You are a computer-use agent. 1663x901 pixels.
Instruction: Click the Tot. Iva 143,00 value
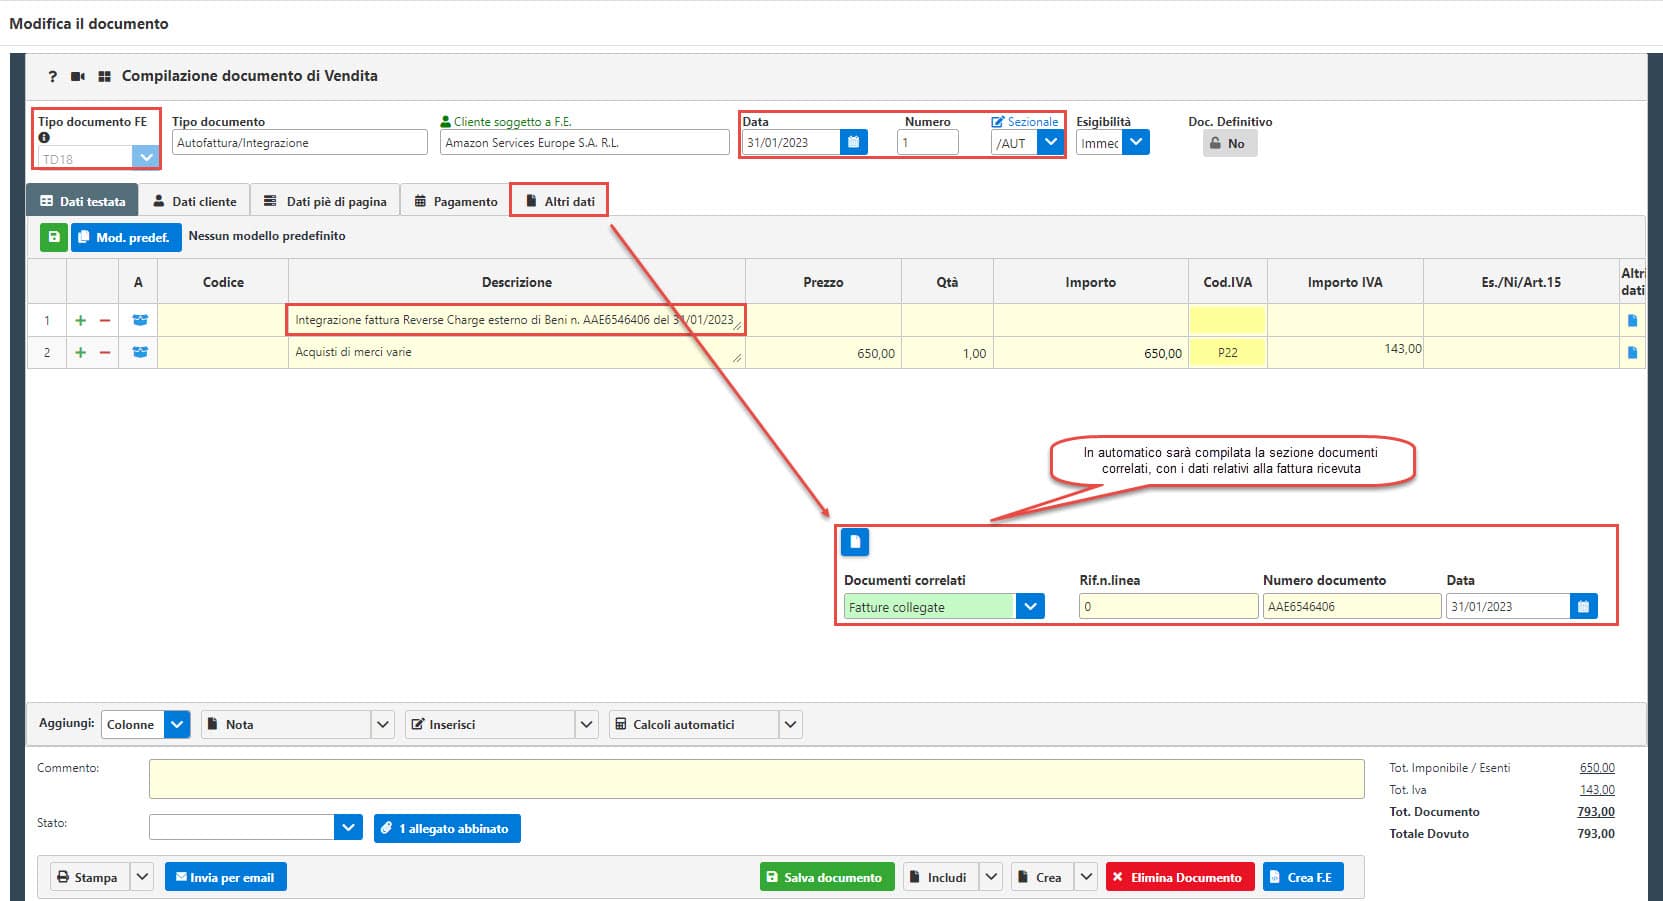(x=1597, y=789)
